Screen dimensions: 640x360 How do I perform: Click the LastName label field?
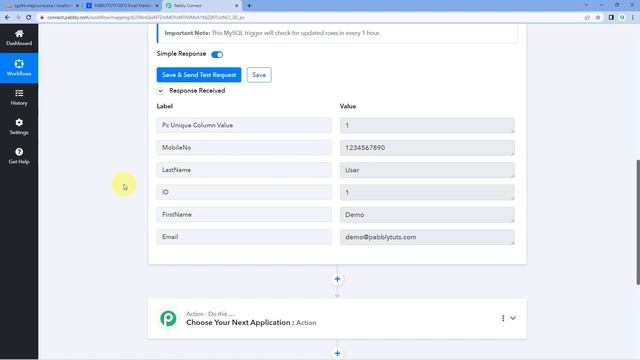244,170
